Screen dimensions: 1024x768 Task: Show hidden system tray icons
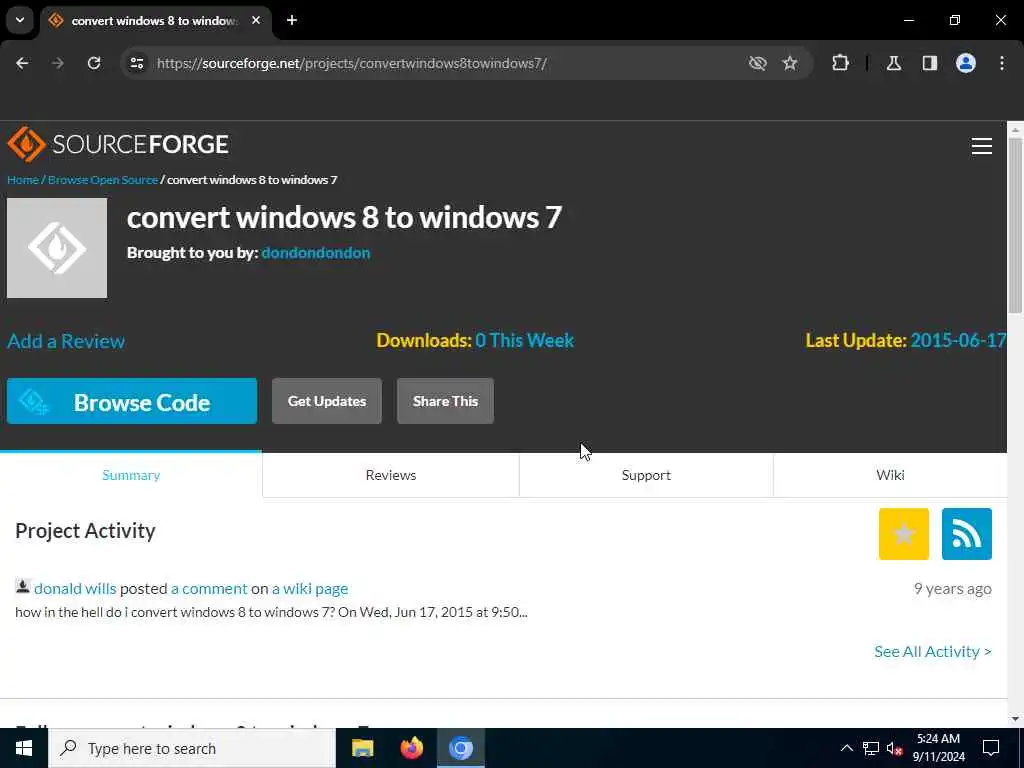846,748
